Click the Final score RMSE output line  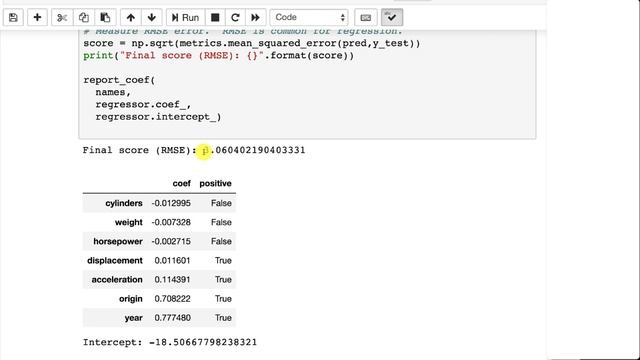click(194, 150)
